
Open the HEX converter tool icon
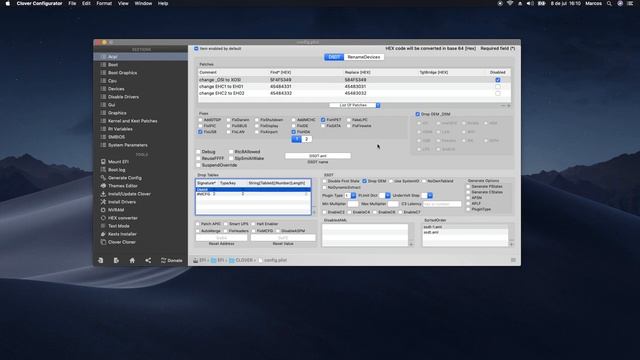point(103,218)
